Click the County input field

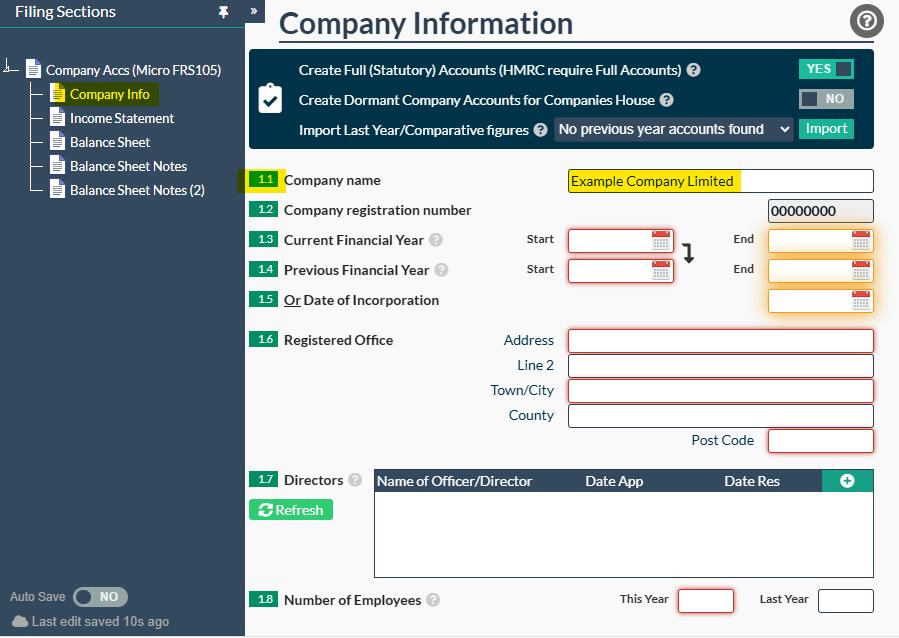pyautogui.click(x=721, y=416)
